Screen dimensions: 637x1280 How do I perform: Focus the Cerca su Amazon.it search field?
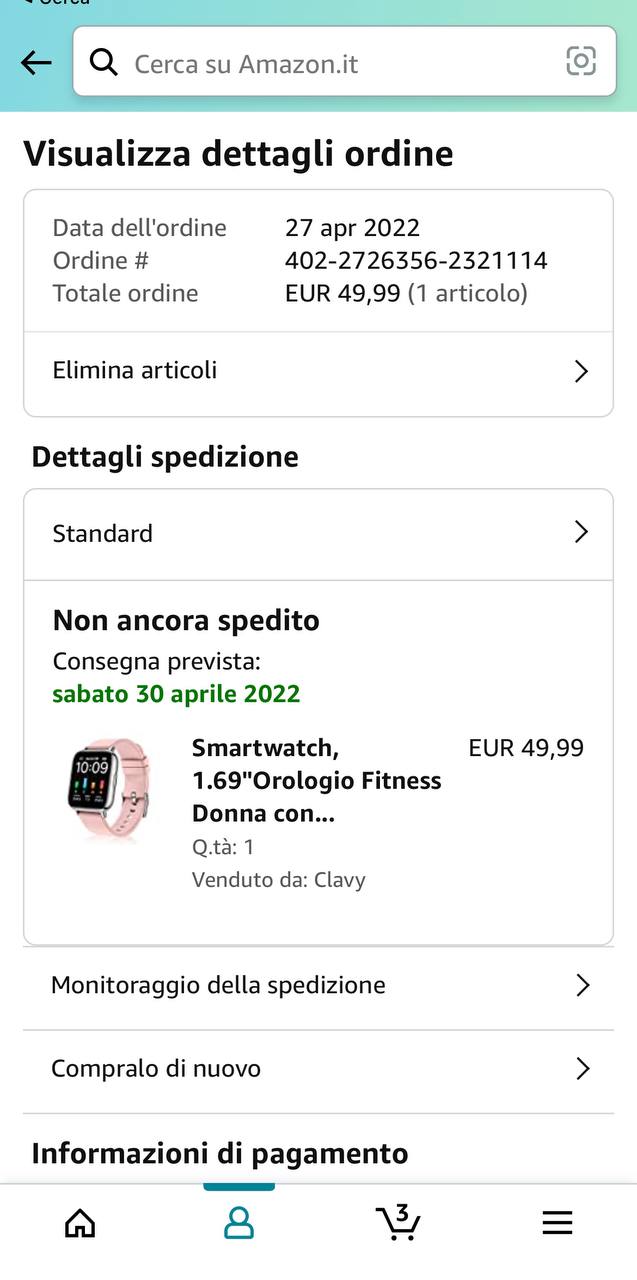pos(340,63)
